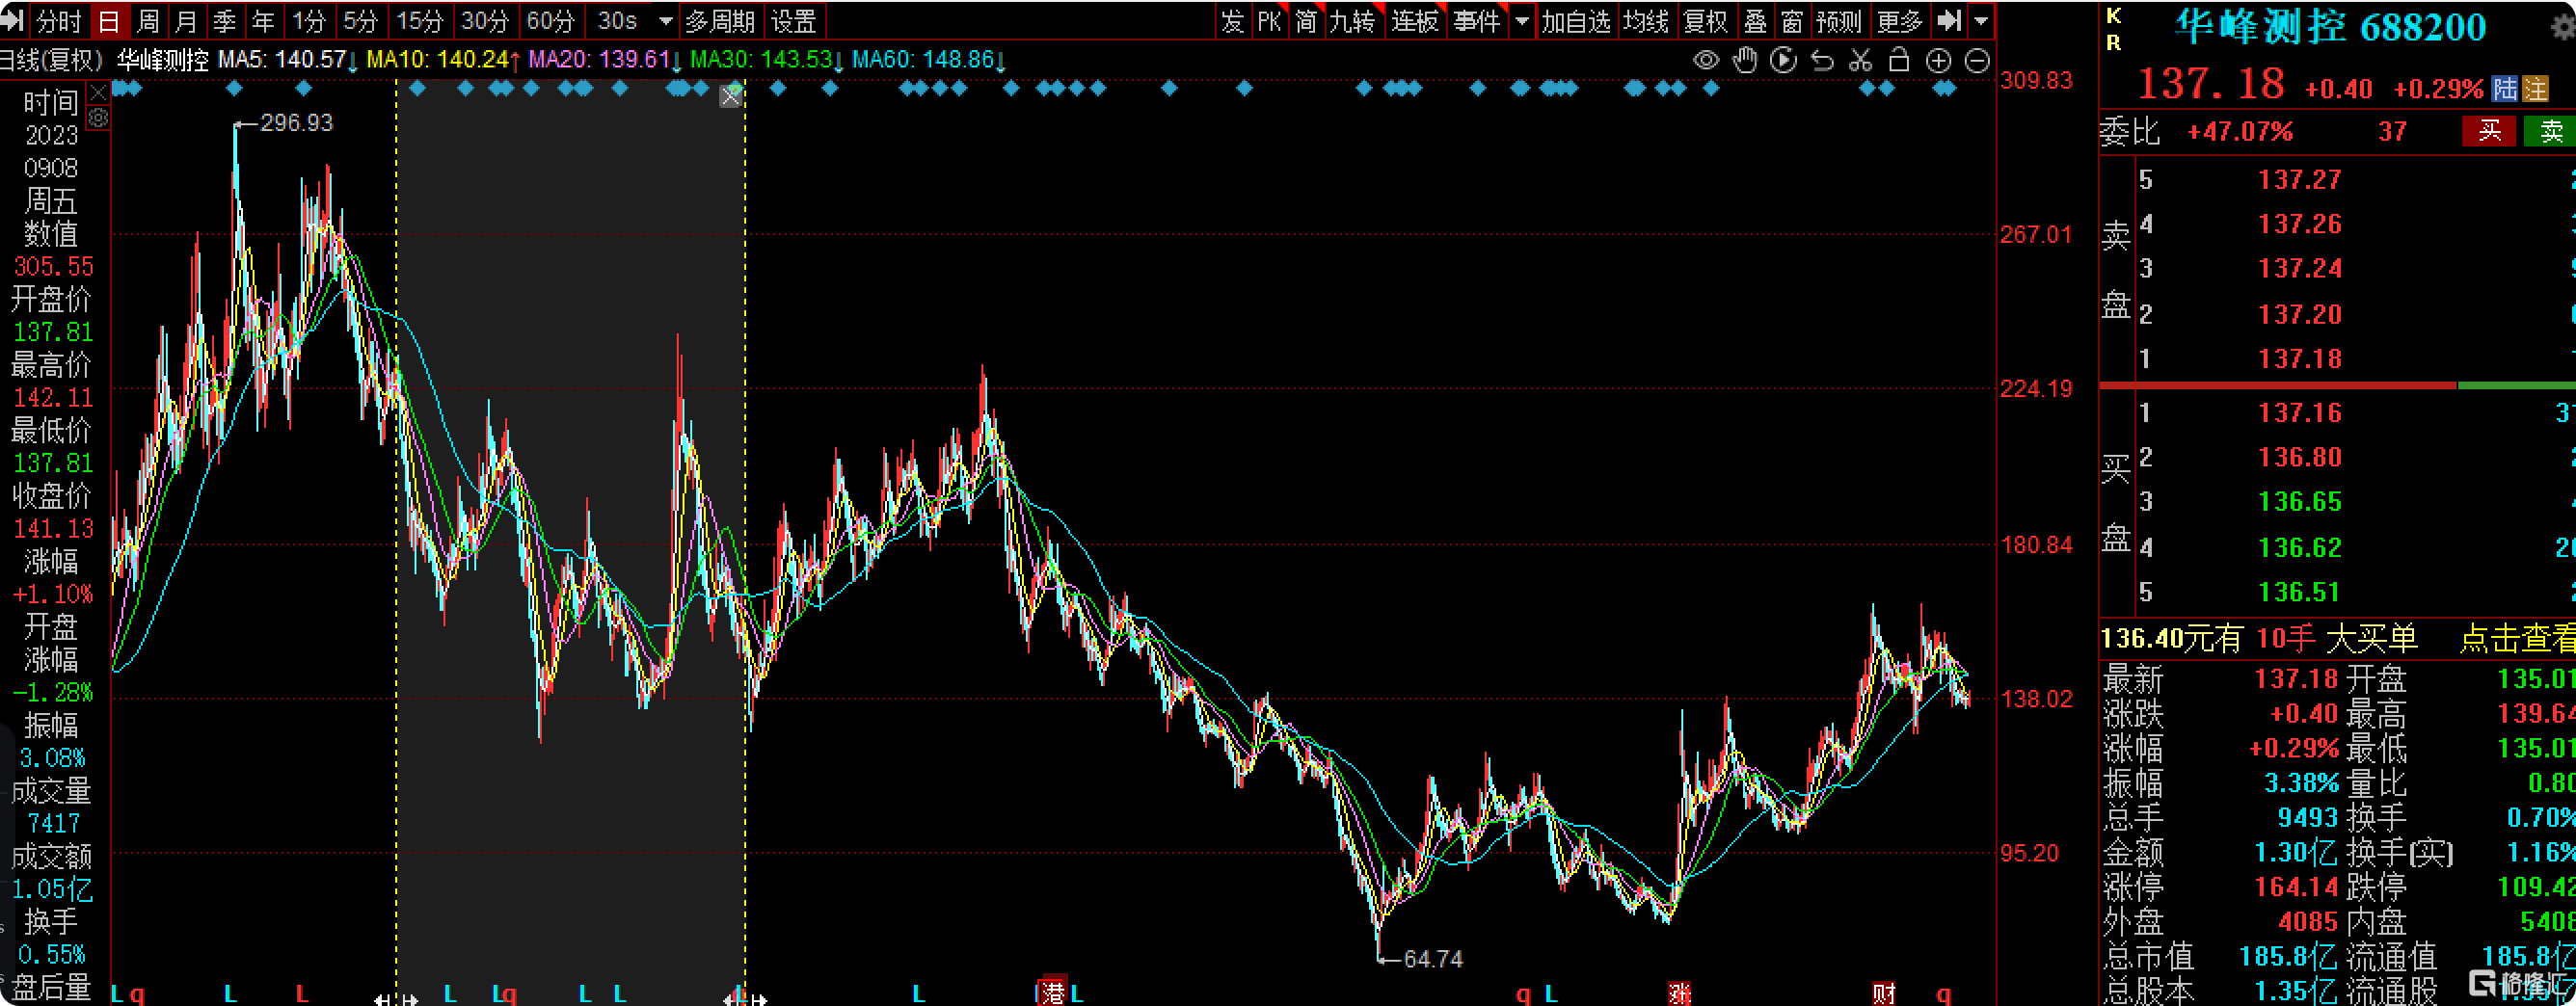This screenshot has height=1006, width=2576.
Task: Click the R indicator letter icon
Action: 2113,43
